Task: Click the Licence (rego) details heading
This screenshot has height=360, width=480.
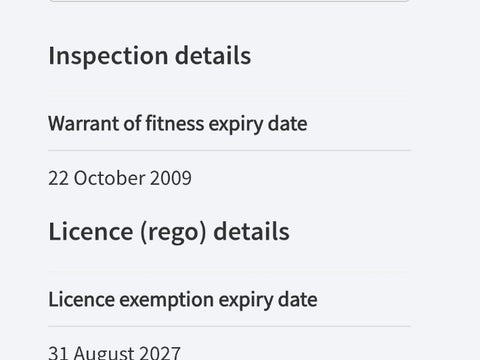Action: [169, 232]
